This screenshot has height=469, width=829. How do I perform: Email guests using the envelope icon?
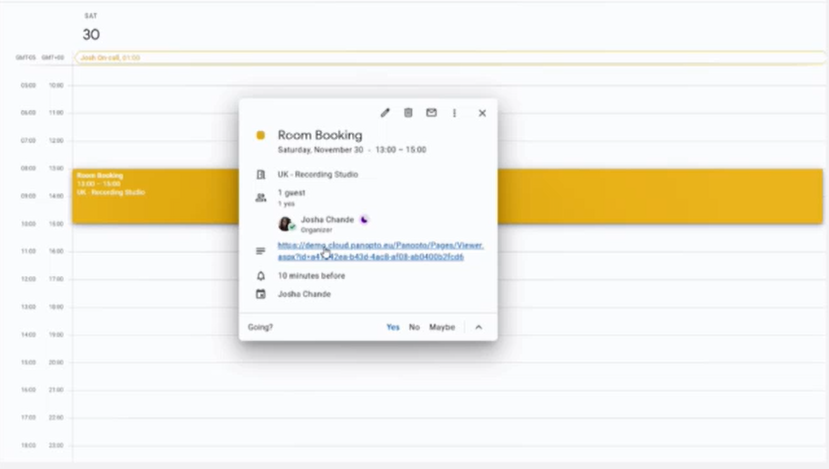[431, 113]
